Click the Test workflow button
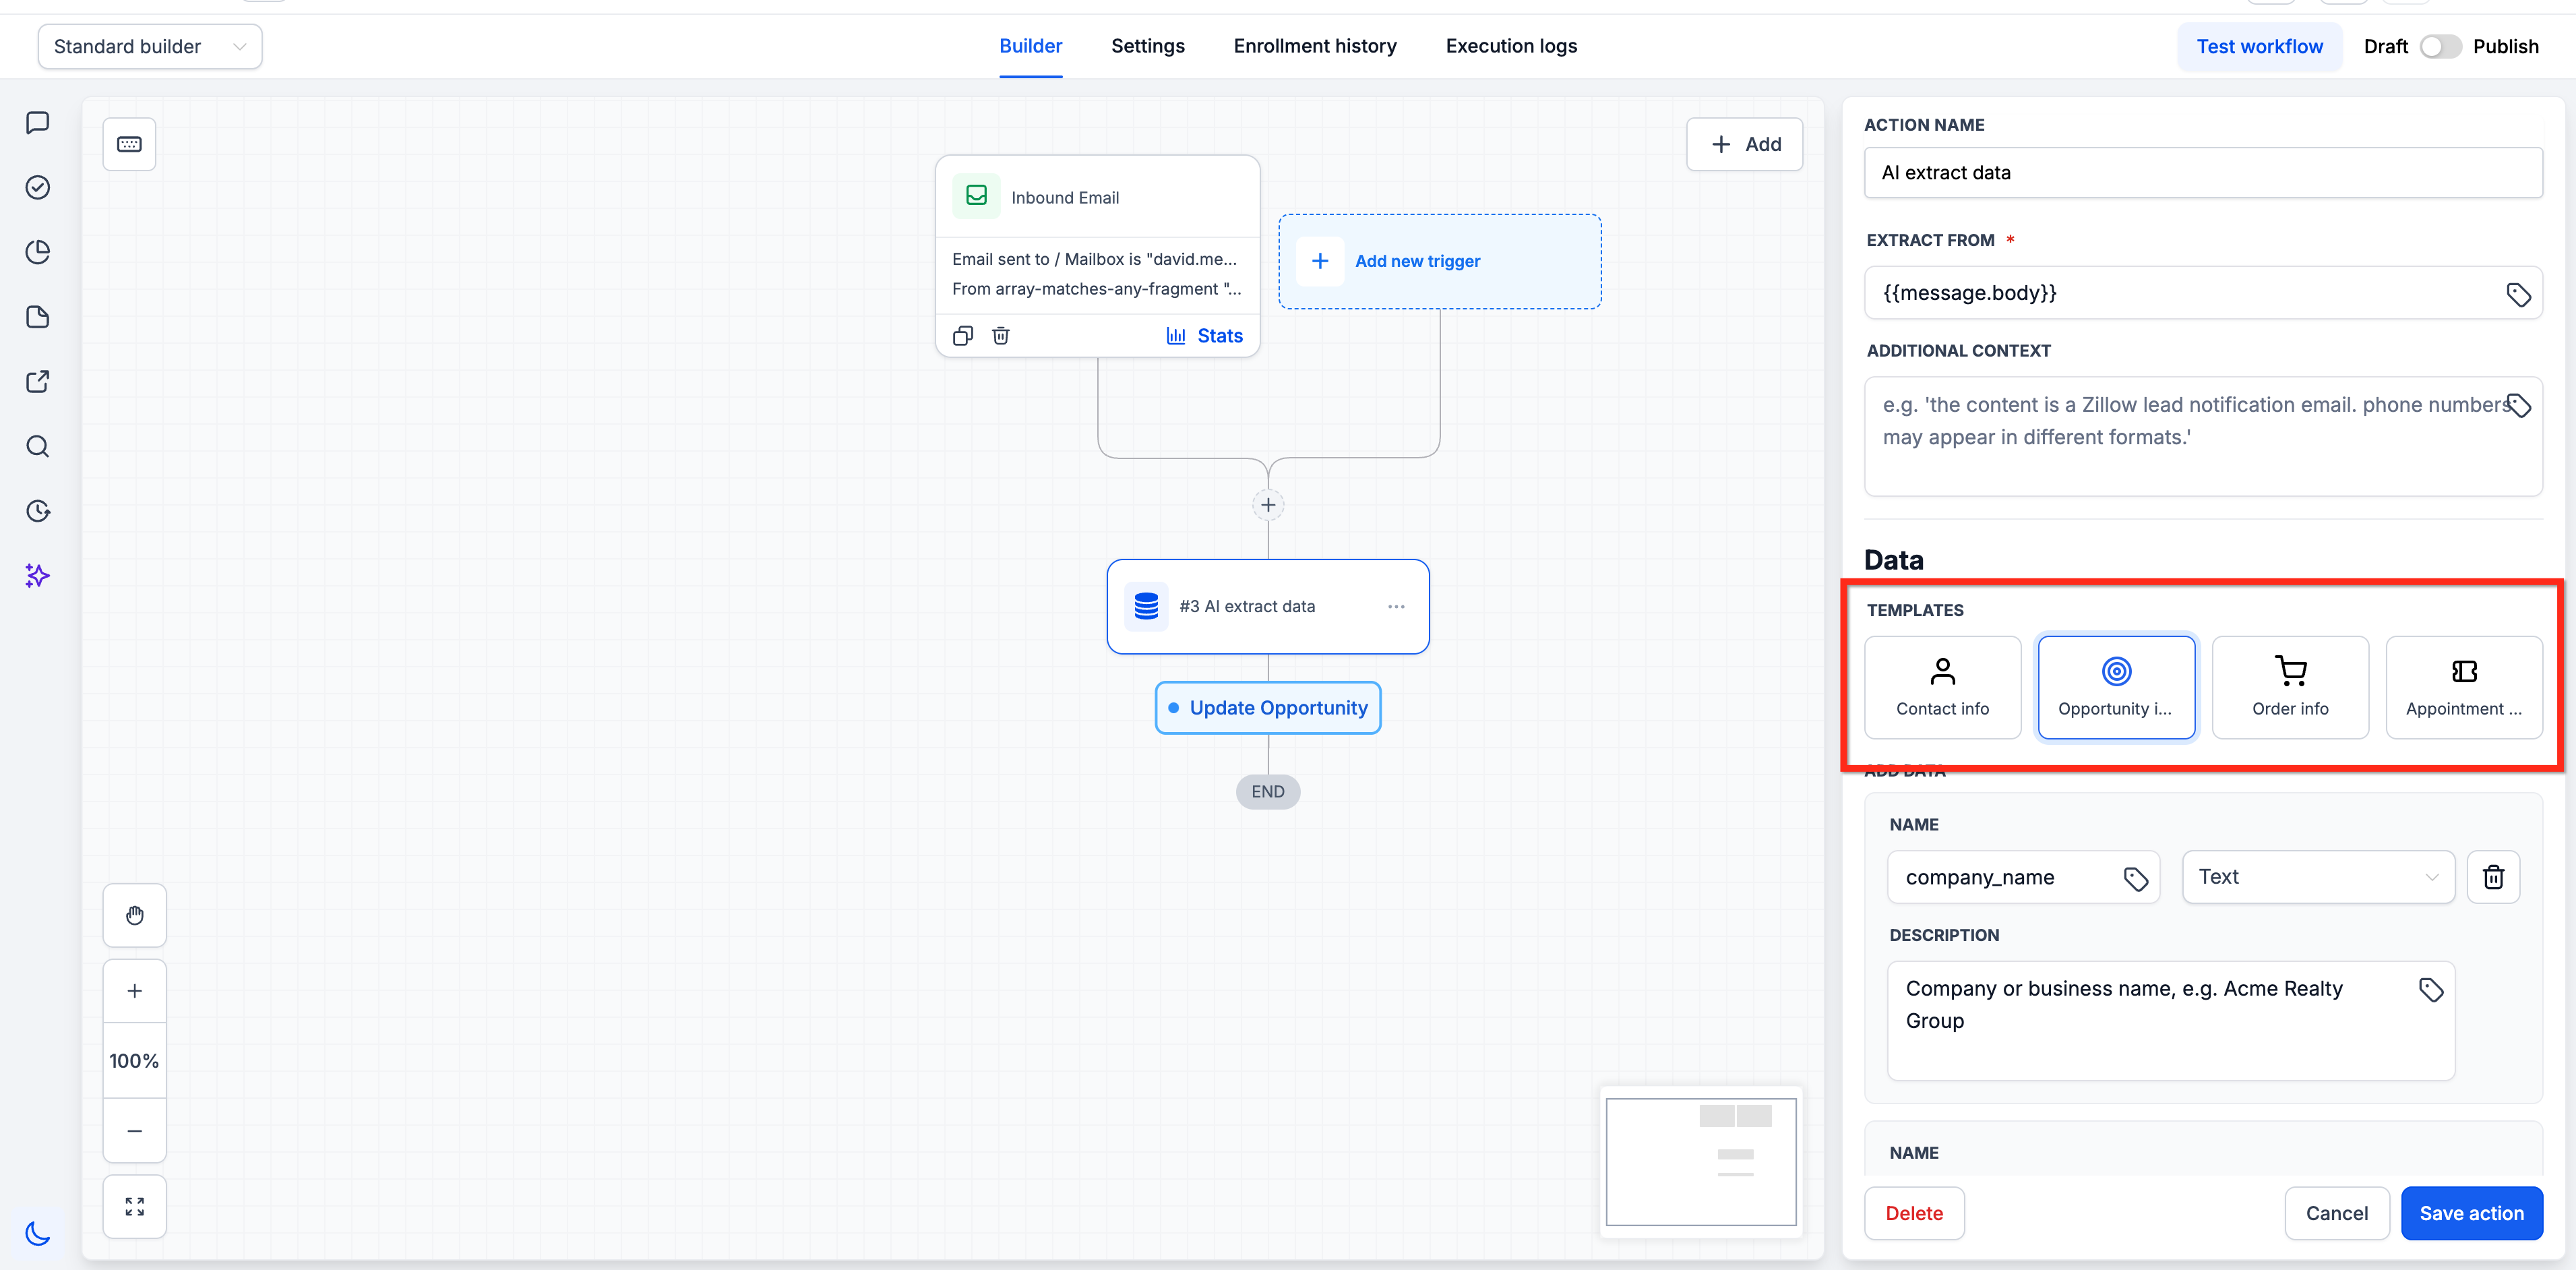This screenshot has height=1270, width=2576. click(x=2260, y=47)
